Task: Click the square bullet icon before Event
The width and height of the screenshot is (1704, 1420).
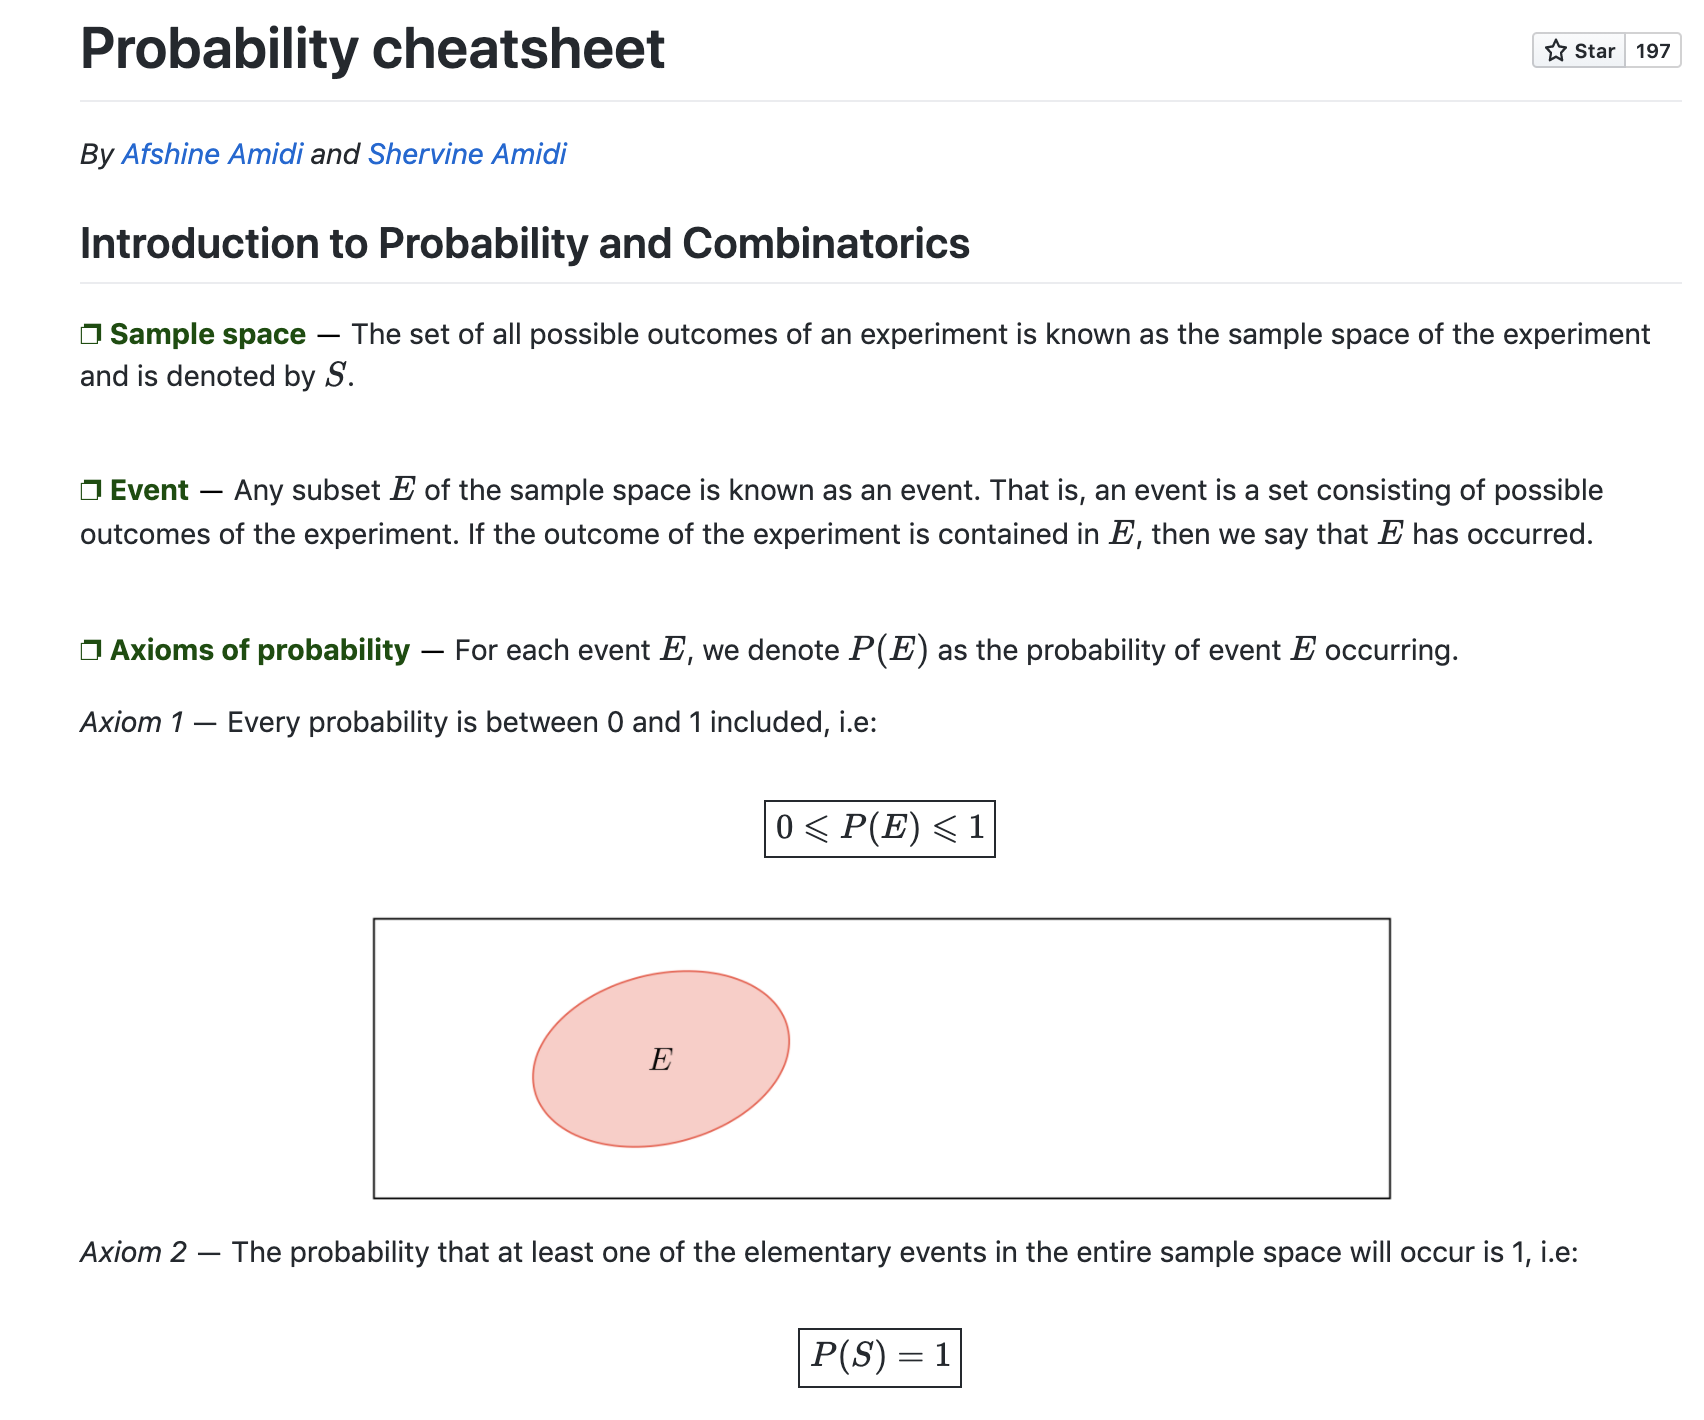Action: pyautogui.click(x=91, y=490)
